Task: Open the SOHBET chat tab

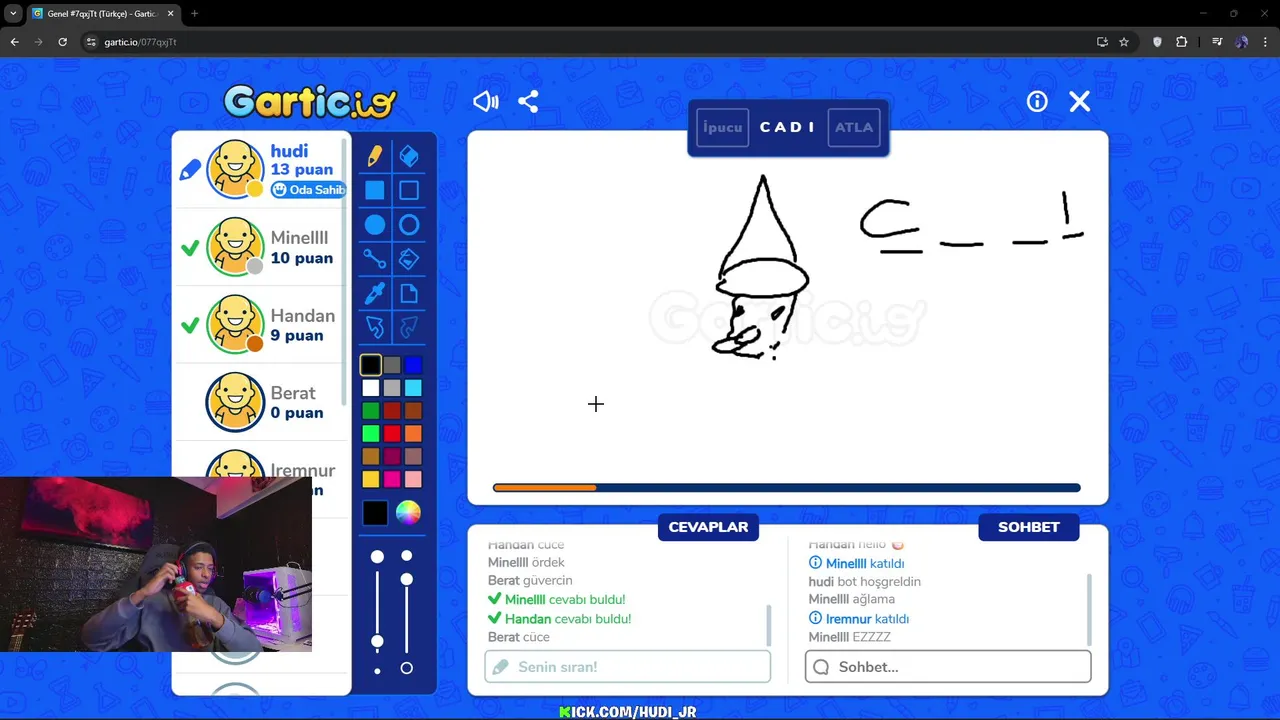Action: (1028, 527)
